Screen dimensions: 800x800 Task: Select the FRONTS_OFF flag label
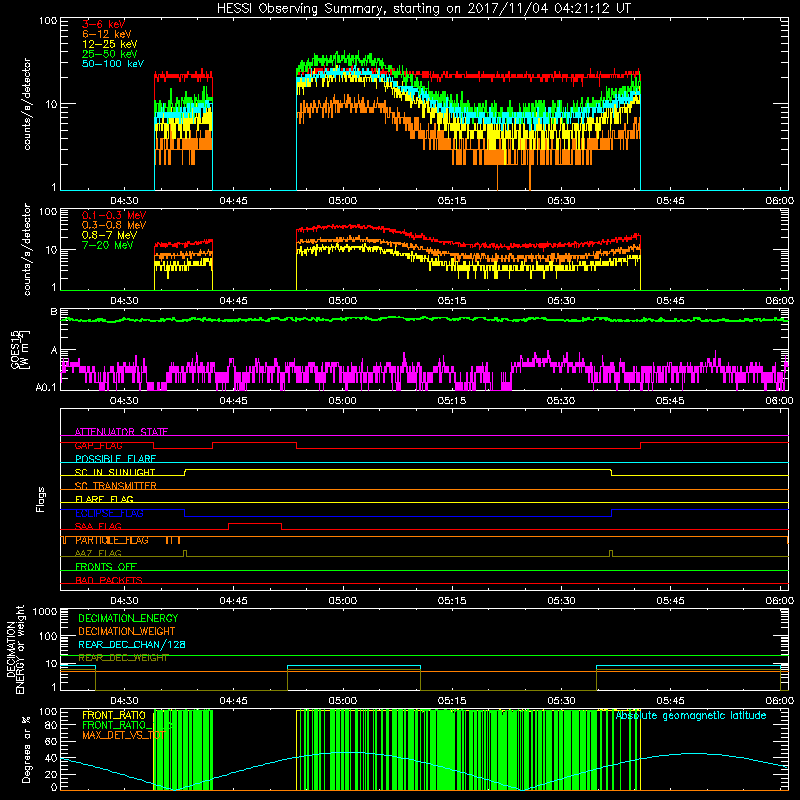click(x=106, y=567)
